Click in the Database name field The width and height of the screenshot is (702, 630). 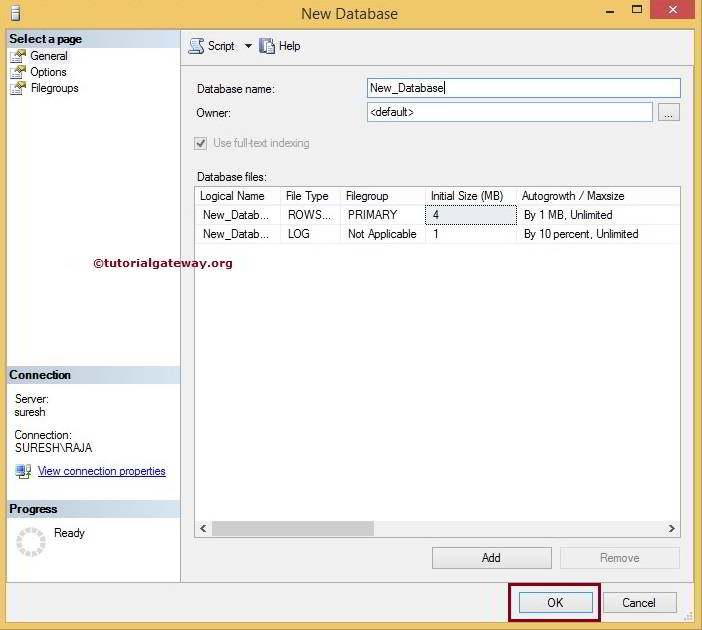(x=523, y=88)
